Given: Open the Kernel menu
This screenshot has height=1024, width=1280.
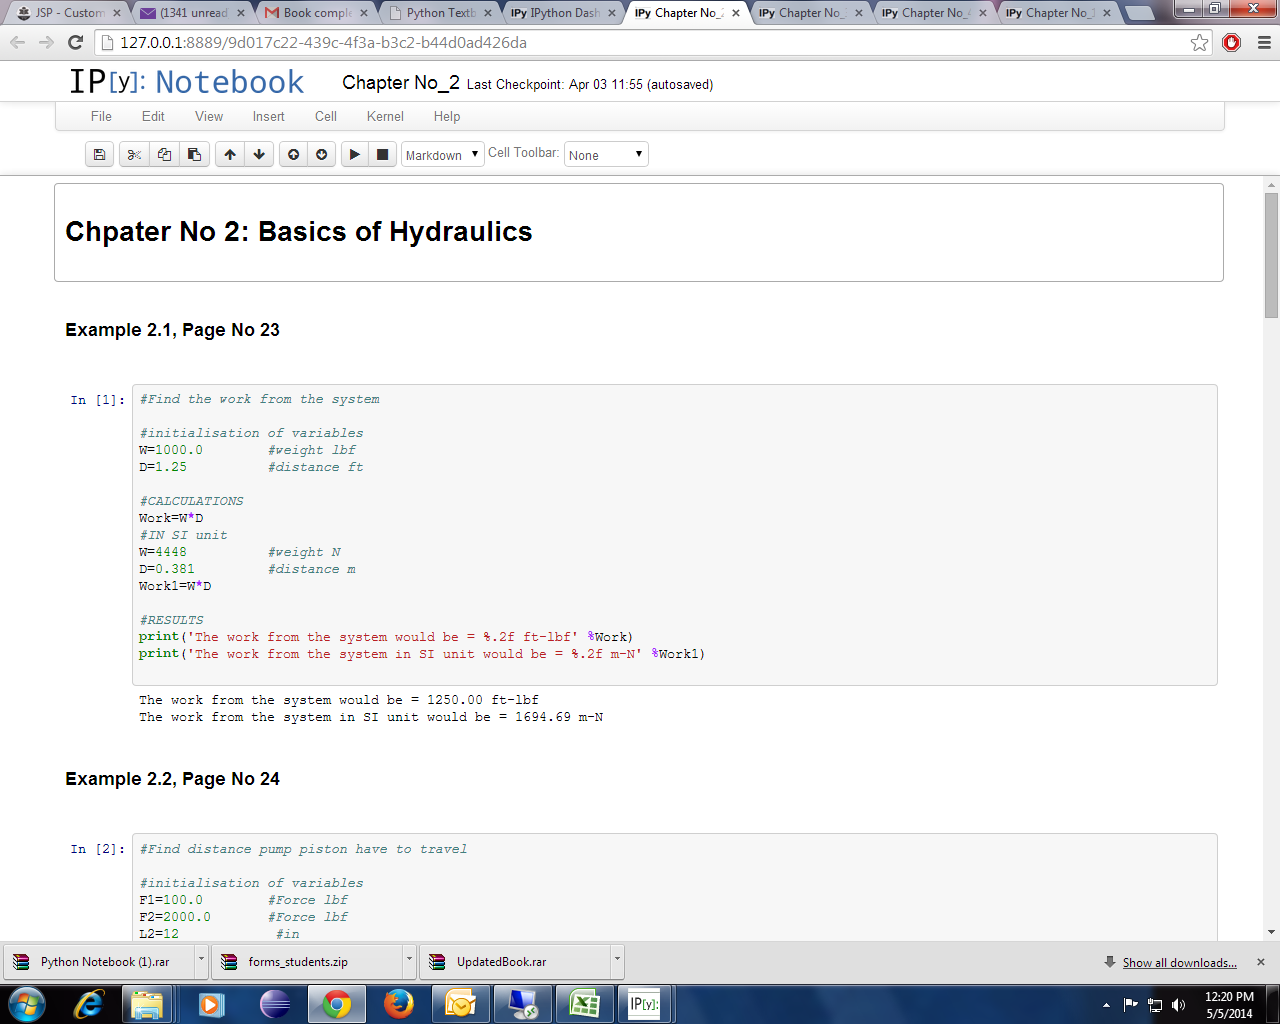Looking at the screenshot, I should [x=385, y=116].
